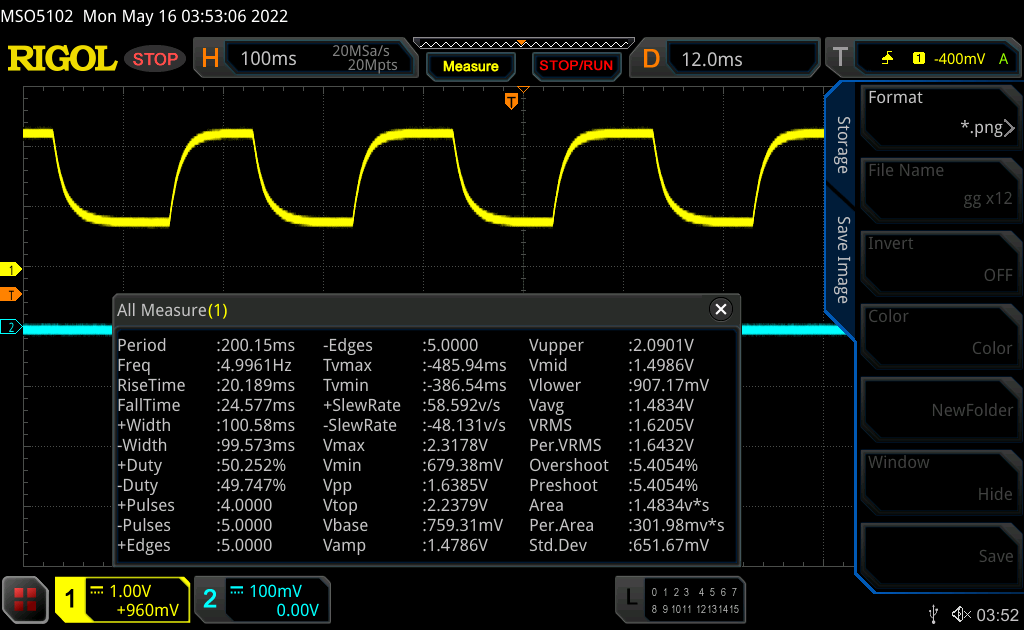Click the USB connection status icon
Viewport: 1024px width, 630px height.
[933, 613]
